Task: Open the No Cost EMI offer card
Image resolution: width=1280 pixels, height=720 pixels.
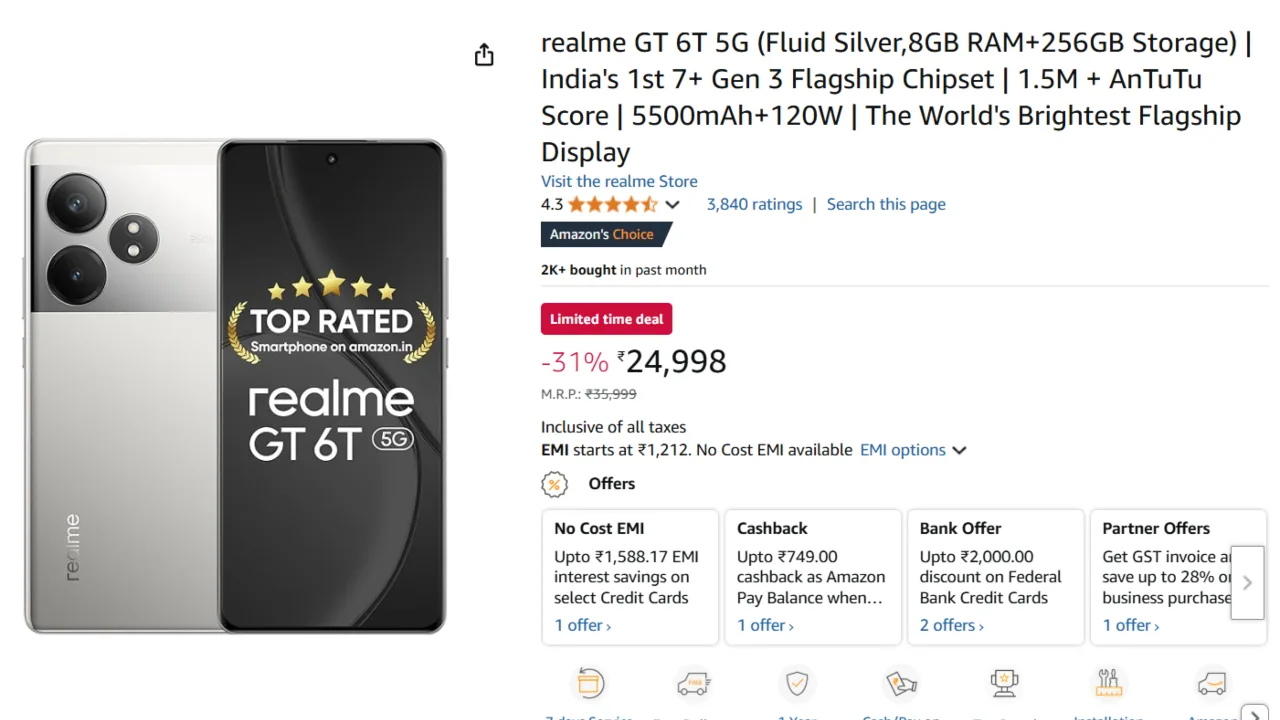Action: tap(630, 576)
